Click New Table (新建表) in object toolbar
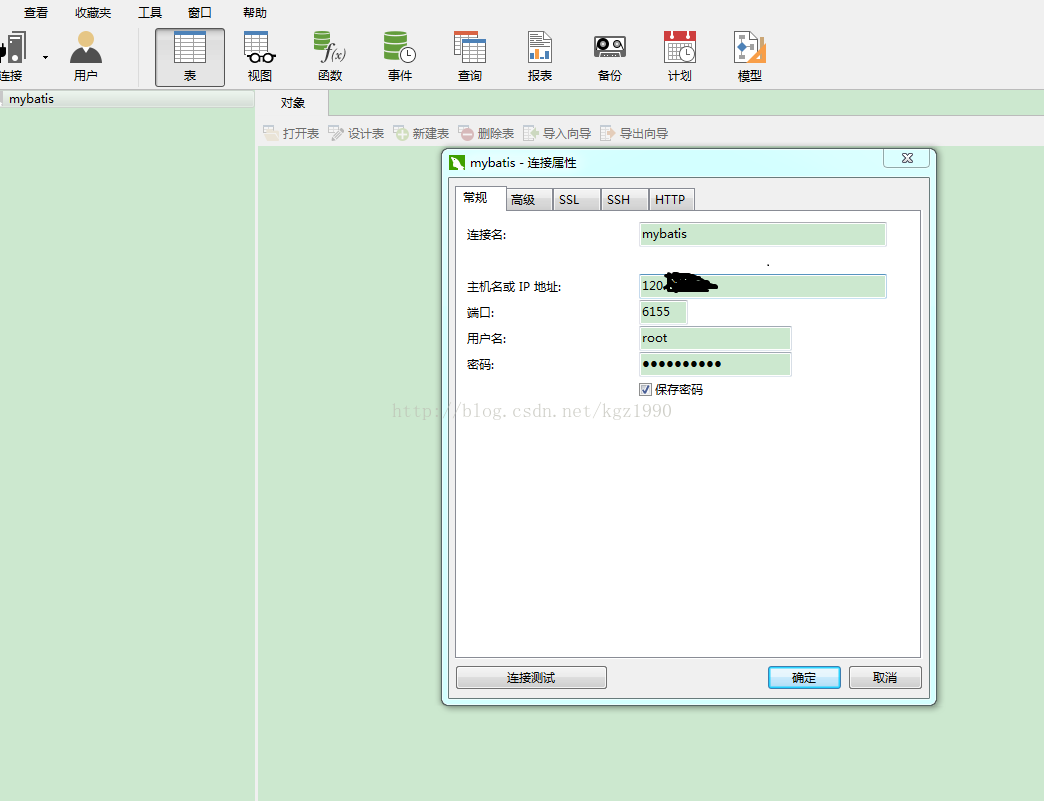The width and height of the screenshot is (1044, 801). (421, 133)
